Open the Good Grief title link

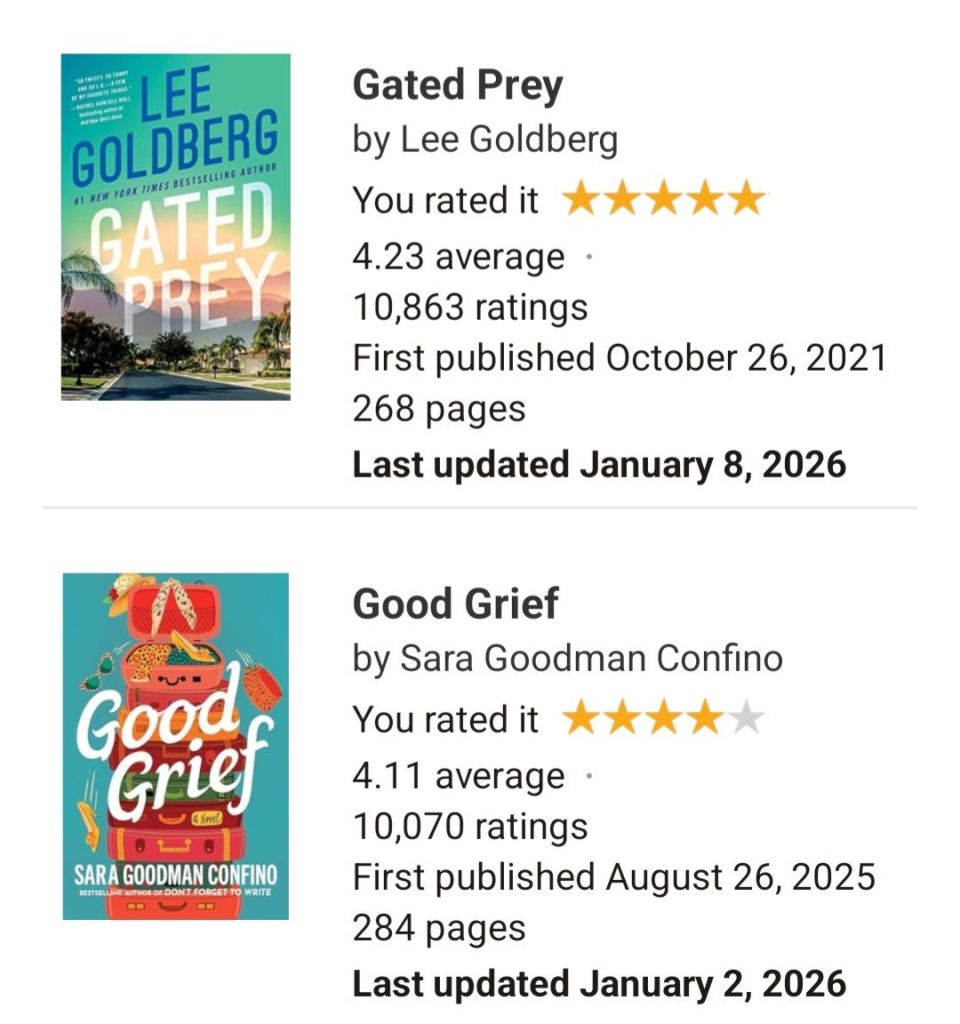point(455,605)
